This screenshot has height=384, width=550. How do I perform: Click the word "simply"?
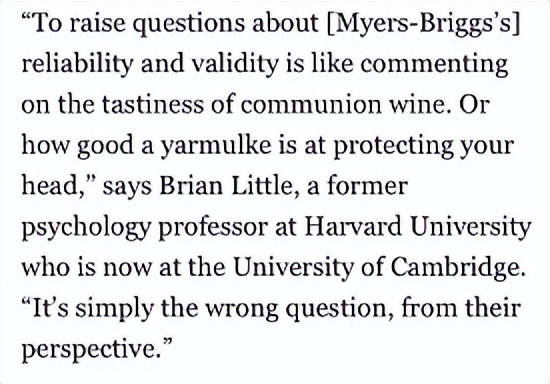coord(114,309)
